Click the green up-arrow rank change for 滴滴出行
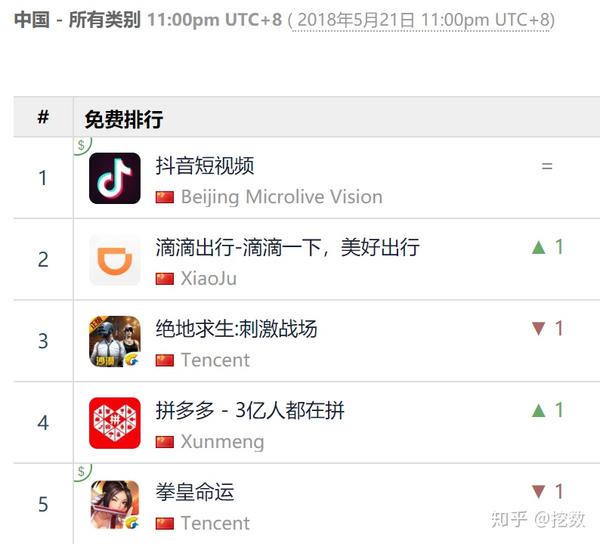Viewport: 600px width, 544px height. click(x=548, y=247)
